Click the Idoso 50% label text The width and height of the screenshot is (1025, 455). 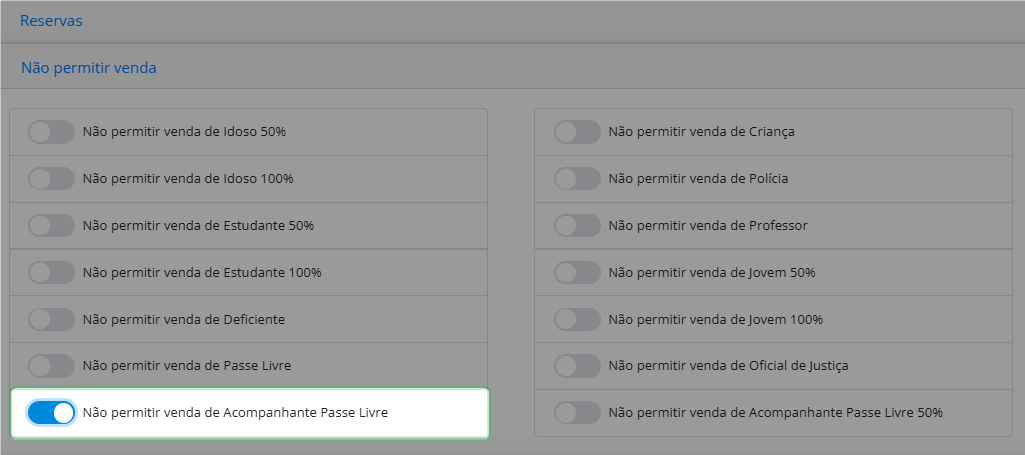pos(184,132)
